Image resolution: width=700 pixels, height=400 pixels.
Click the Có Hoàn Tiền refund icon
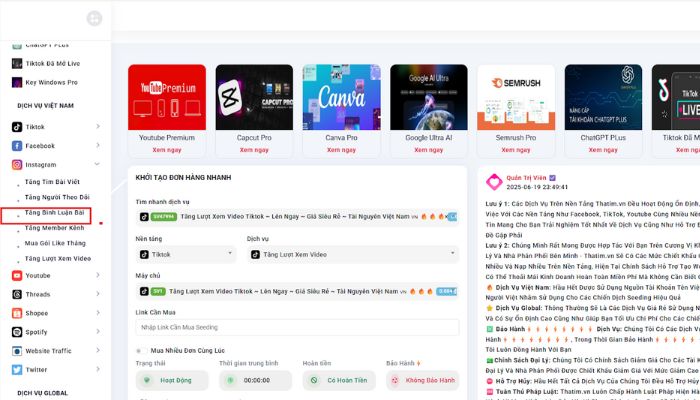point(314,380)
